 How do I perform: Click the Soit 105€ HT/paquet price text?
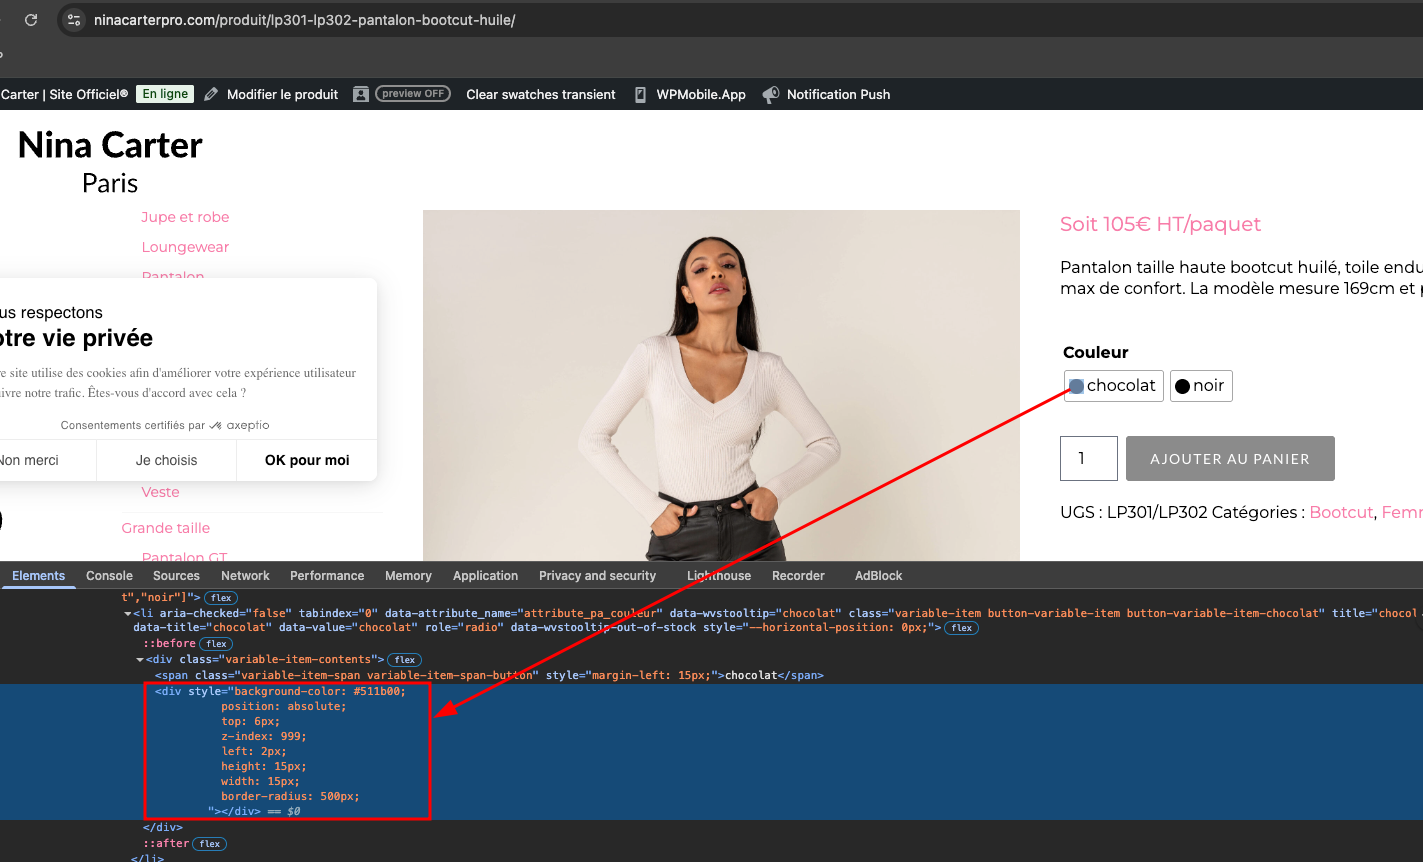1160,224
